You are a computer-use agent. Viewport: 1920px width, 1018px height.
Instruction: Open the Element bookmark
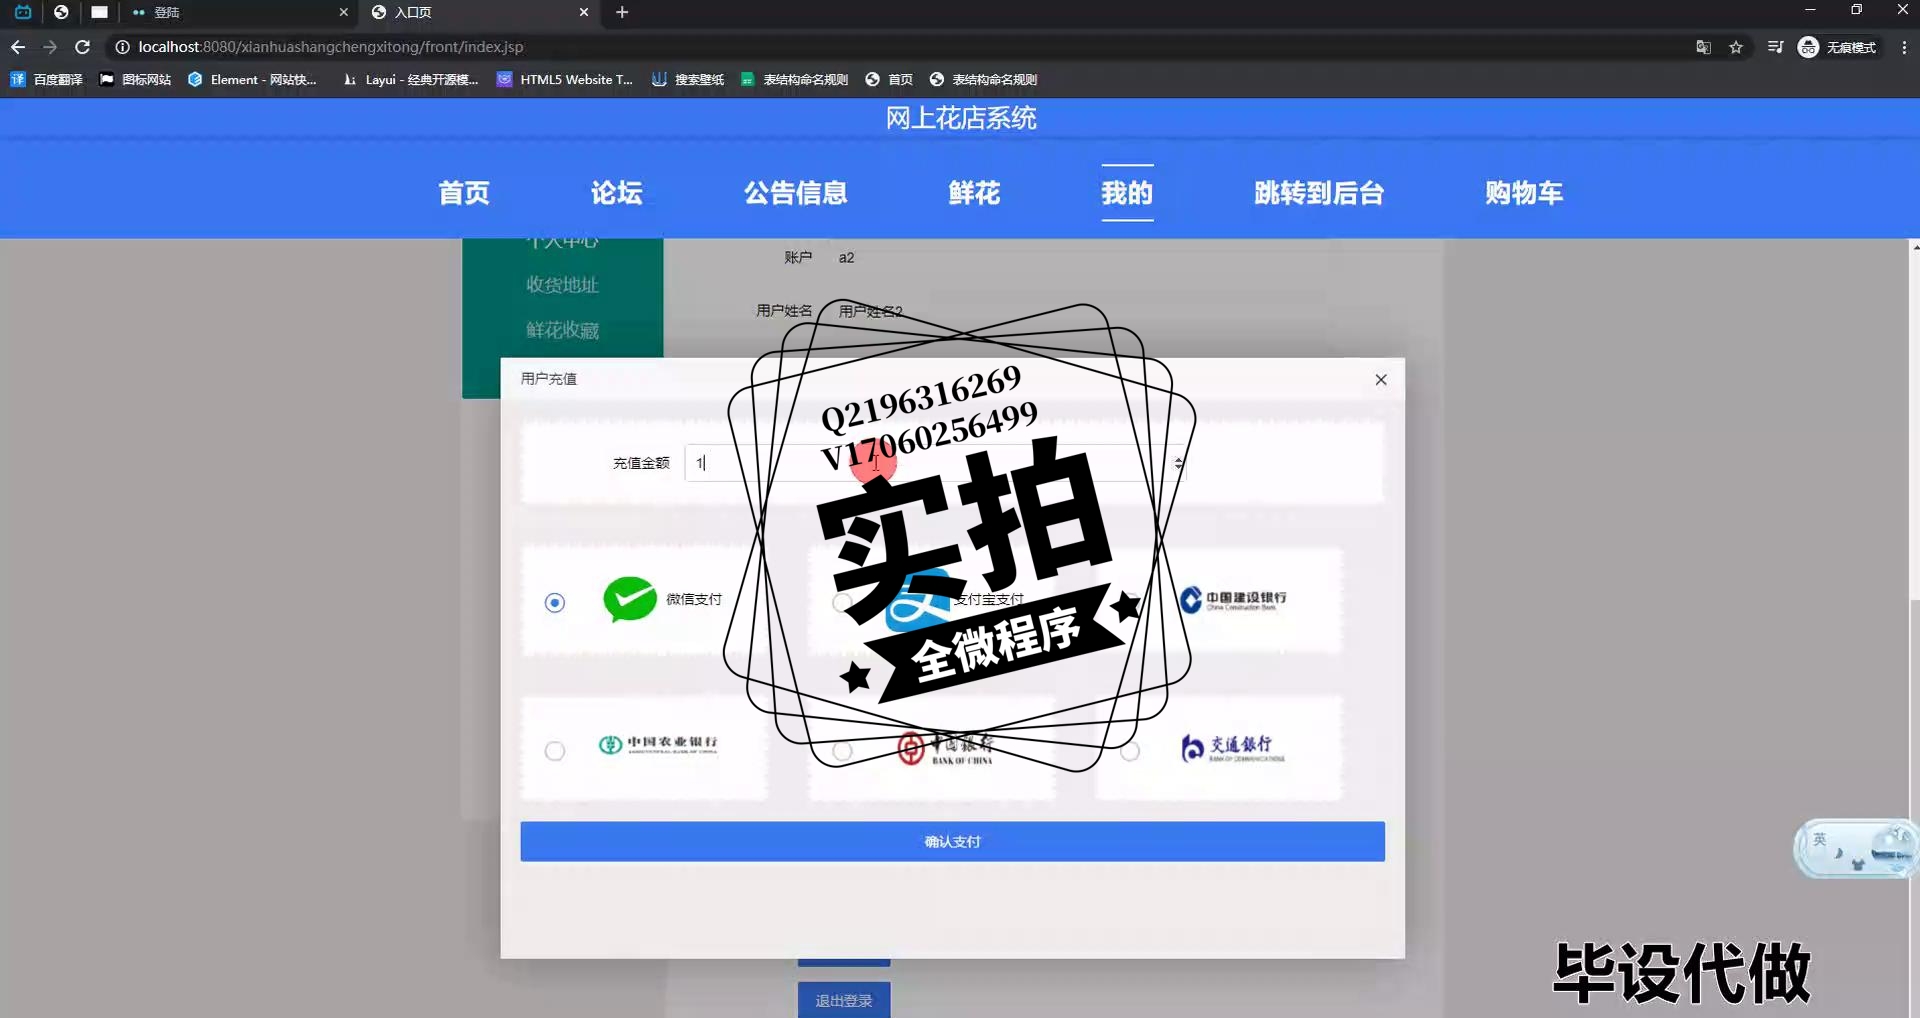tap(252, 79)
